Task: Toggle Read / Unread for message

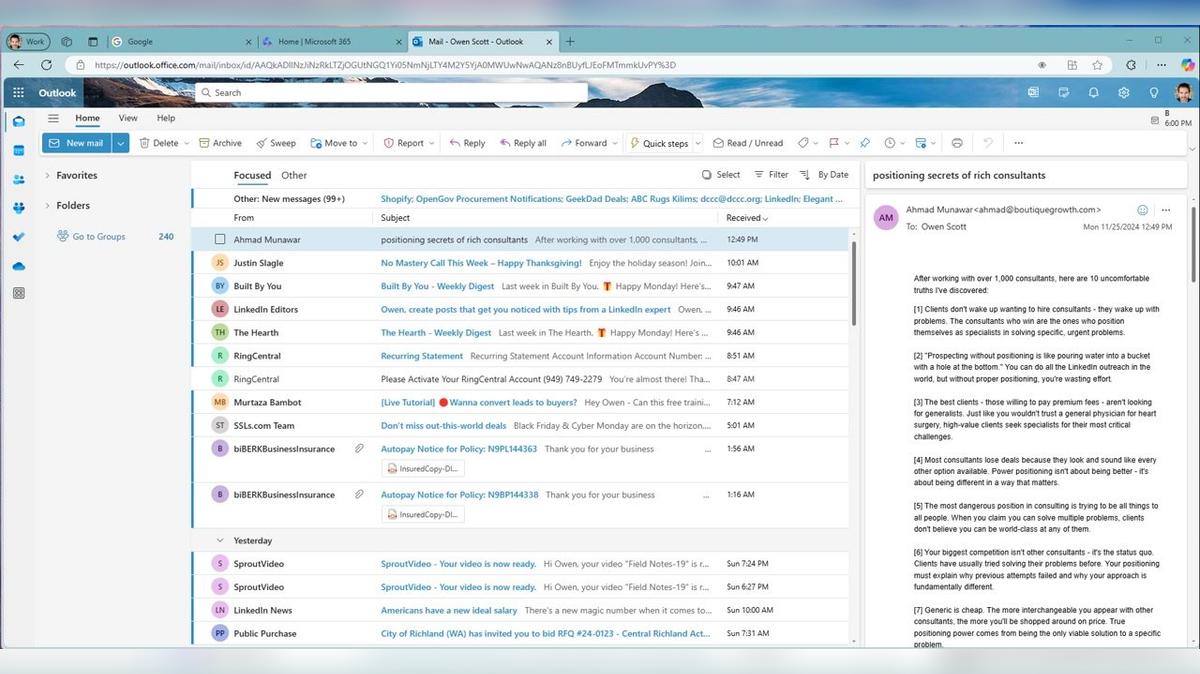Action: click(x=747, y=143)
